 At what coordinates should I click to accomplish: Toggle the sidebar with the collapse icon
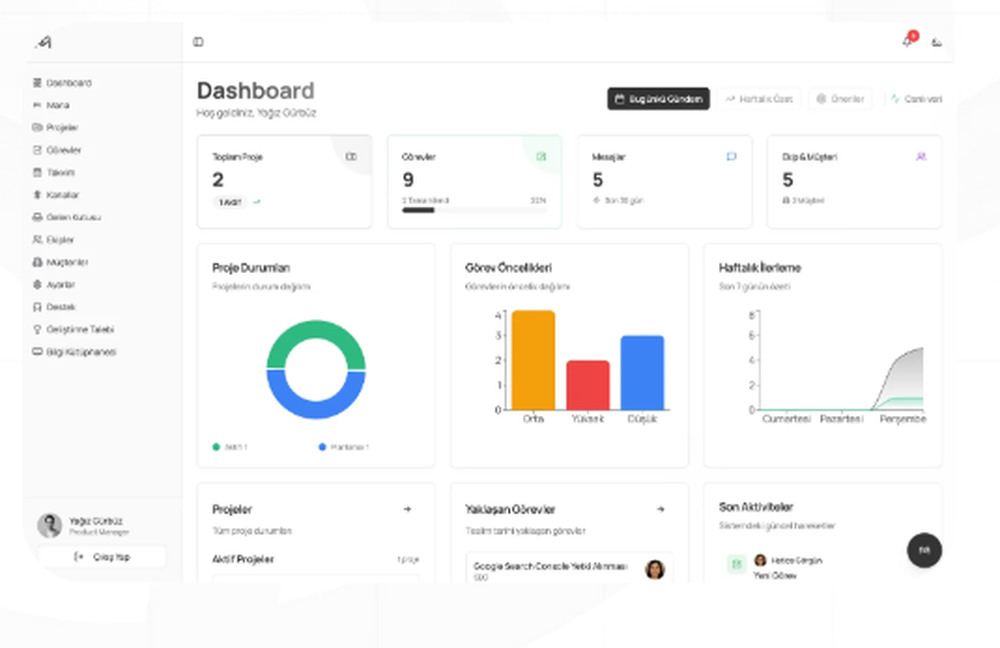pyautogui.click(x=198, y=42)
